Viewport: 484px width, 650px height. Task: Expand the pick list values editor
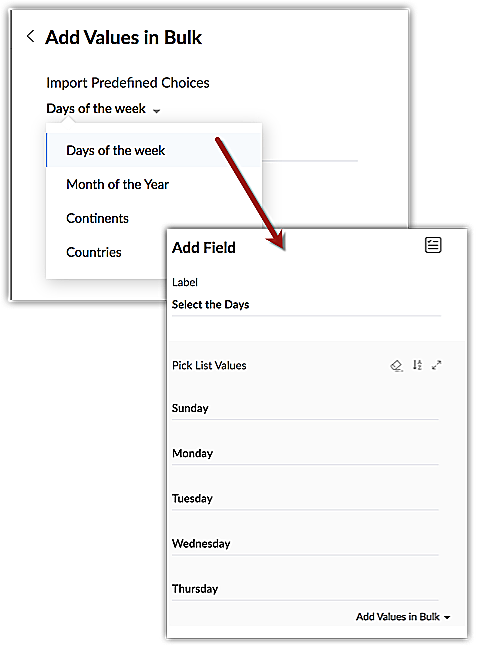tap(436, 365)
